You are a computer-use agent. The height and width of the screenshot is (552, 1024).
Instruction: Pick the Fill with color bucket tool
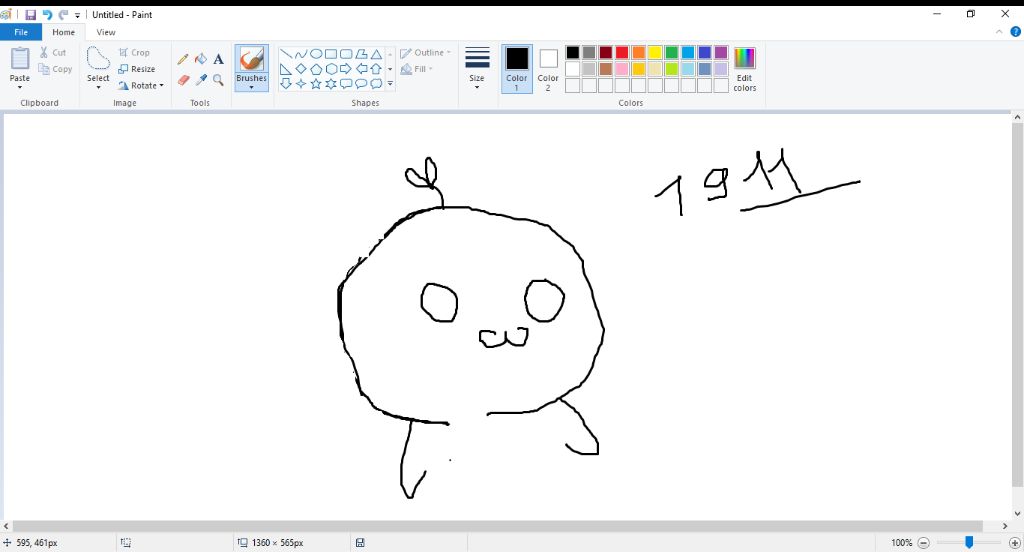(200, 59)
